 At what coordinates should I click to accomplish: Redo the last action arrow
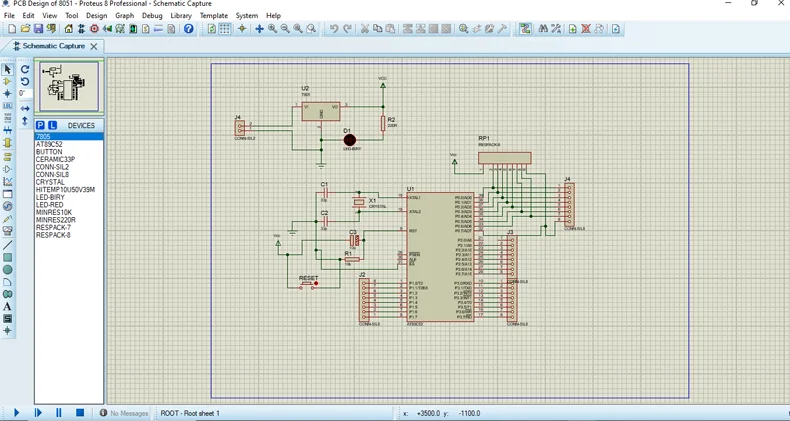[347, 29]
